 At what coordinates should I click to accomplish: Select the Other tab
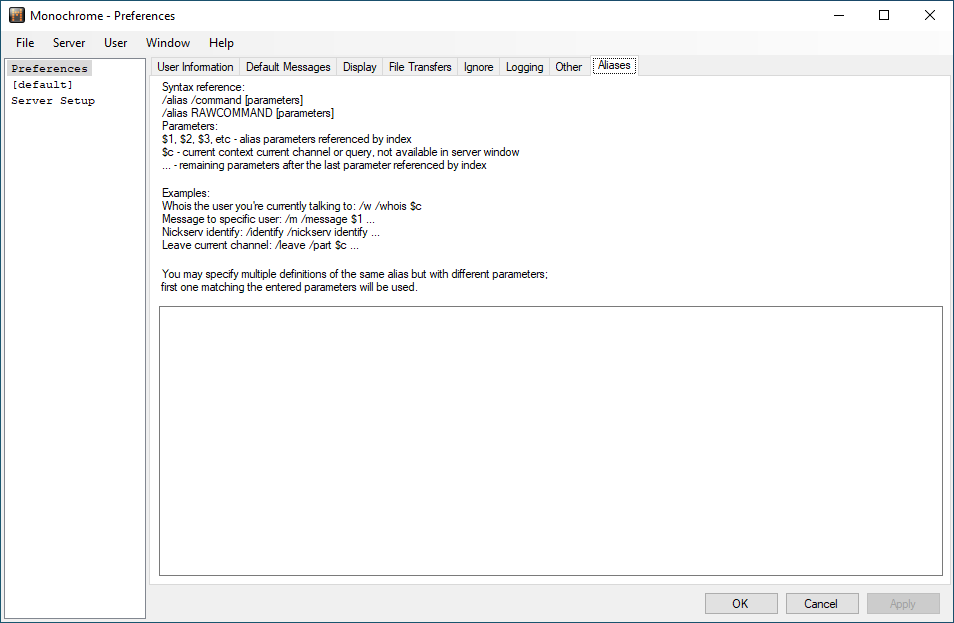pyautogui.click(x=568, y=67)
